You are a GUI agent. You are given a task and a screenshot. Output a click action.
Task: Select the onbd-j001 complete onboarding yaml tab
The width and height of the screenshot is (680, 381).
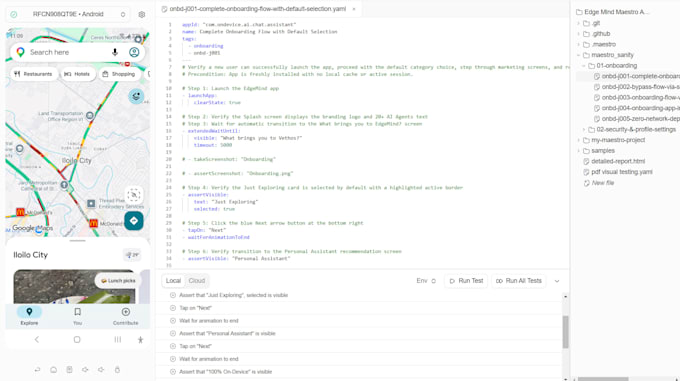point(258,9)
